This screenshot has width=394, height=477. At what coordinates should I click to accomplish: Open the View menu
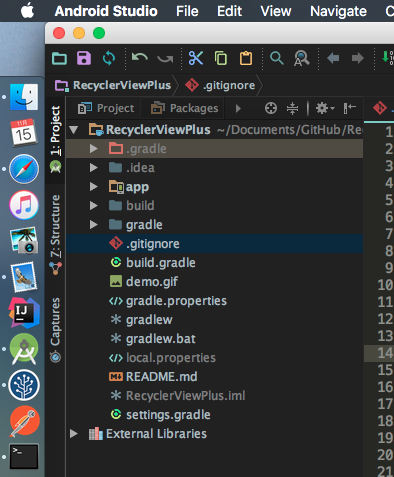pos(276,11)
